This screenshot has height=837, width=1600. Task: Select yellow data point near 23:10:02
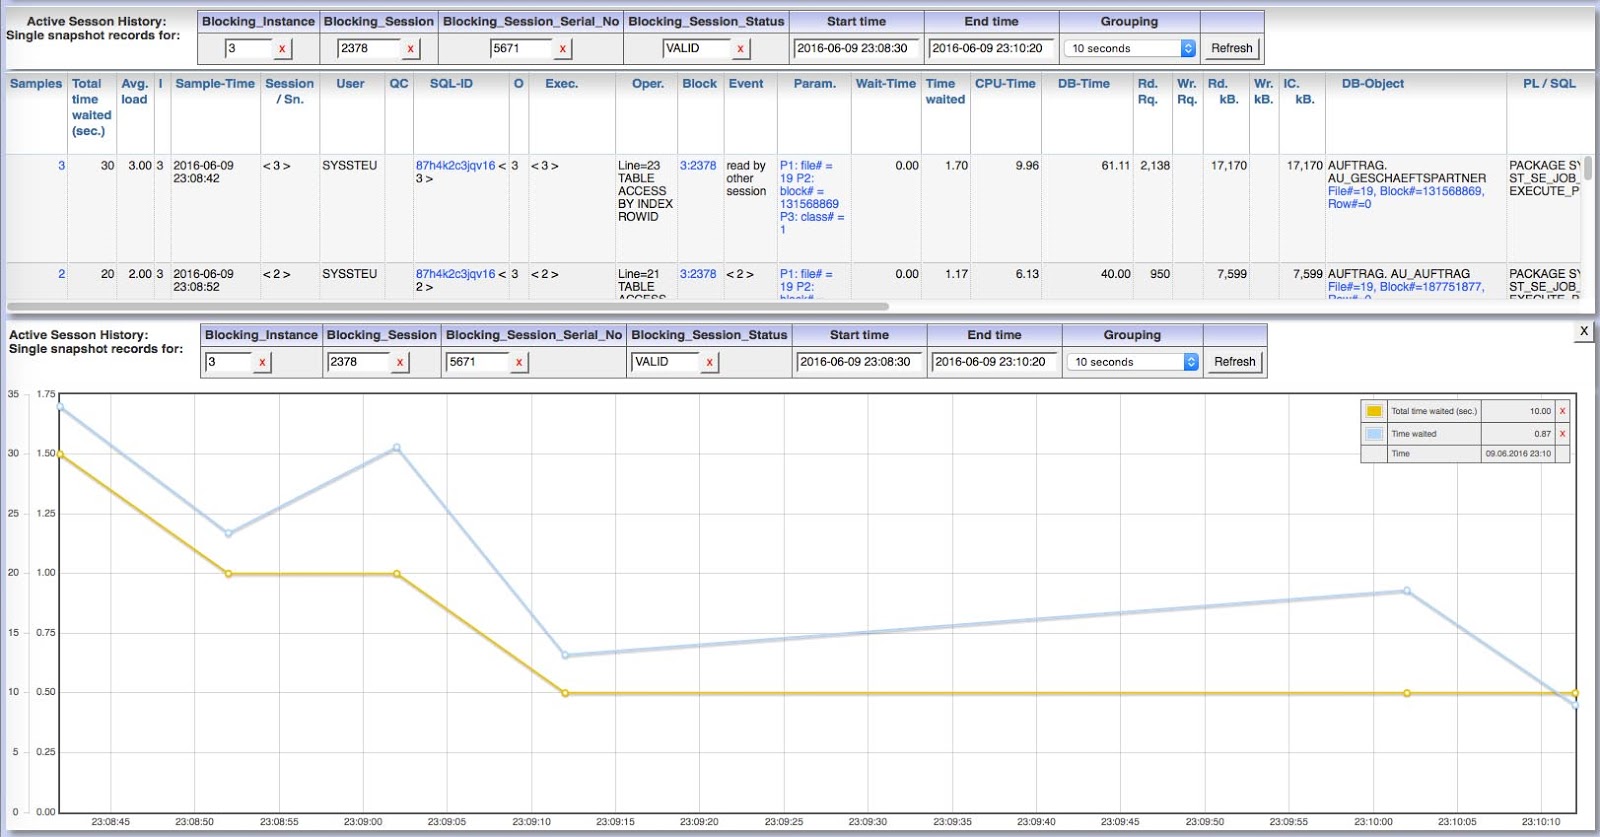[1407, 693]
